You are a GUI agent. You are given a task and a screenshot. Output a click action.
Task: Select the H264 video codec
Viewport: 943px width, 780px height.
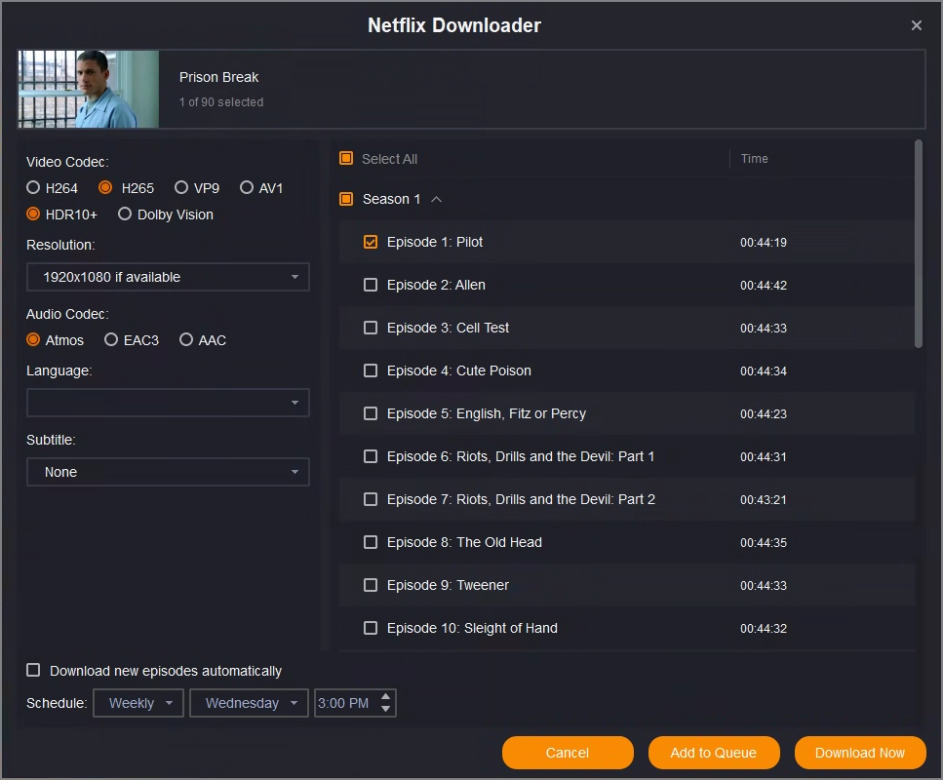coord(34,188)
